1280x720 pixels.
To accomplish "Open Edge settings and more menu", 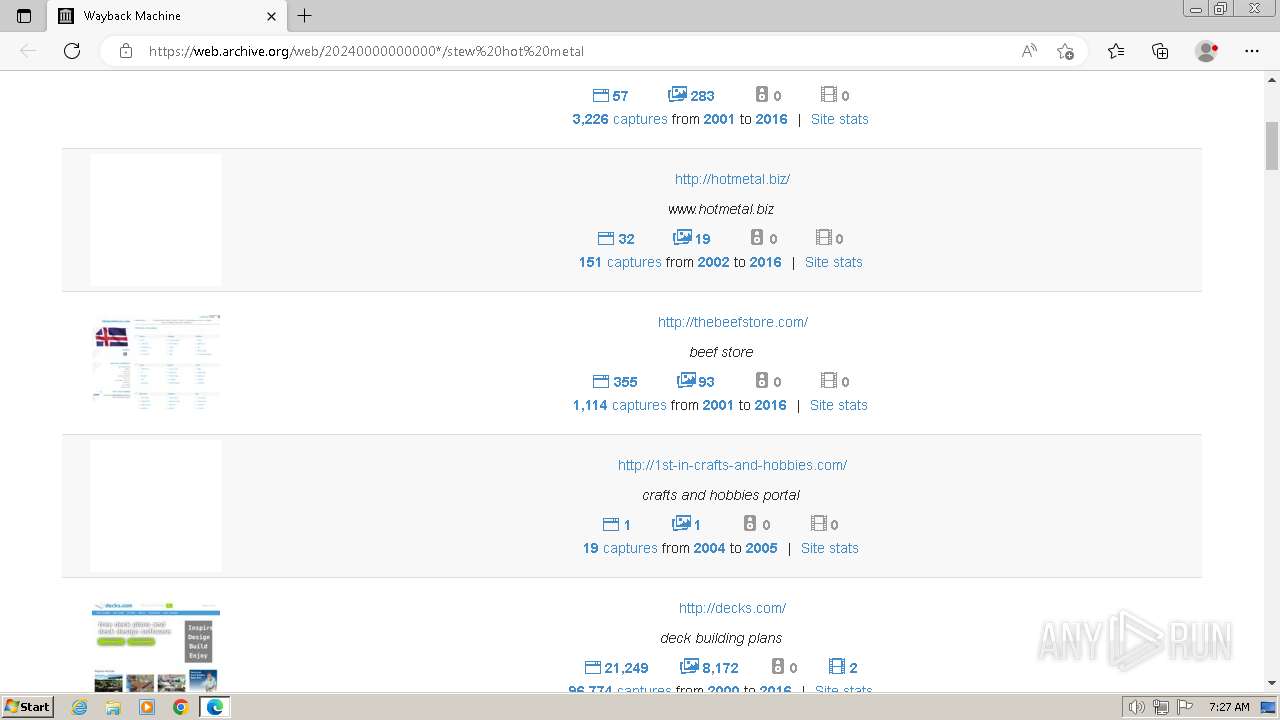I will 1252,51.
